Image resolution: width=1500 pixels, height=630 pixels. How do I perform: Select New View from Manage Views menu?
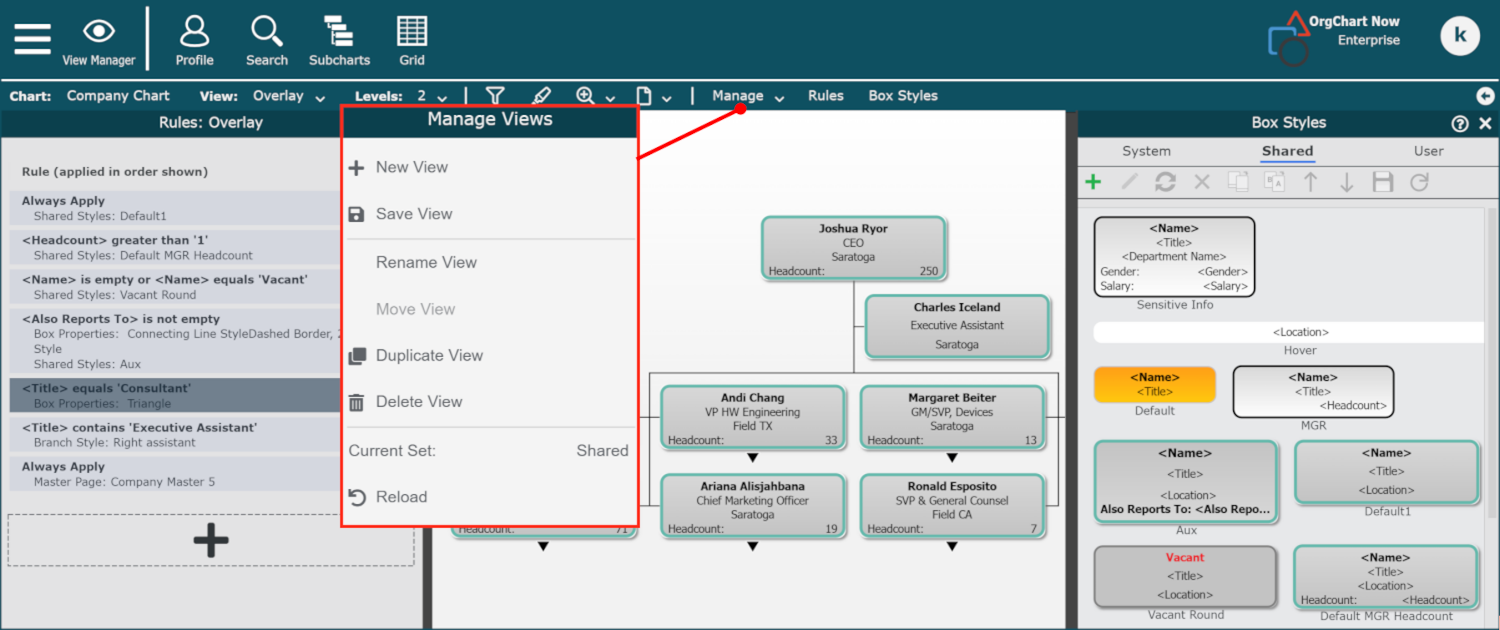[411, 167]
